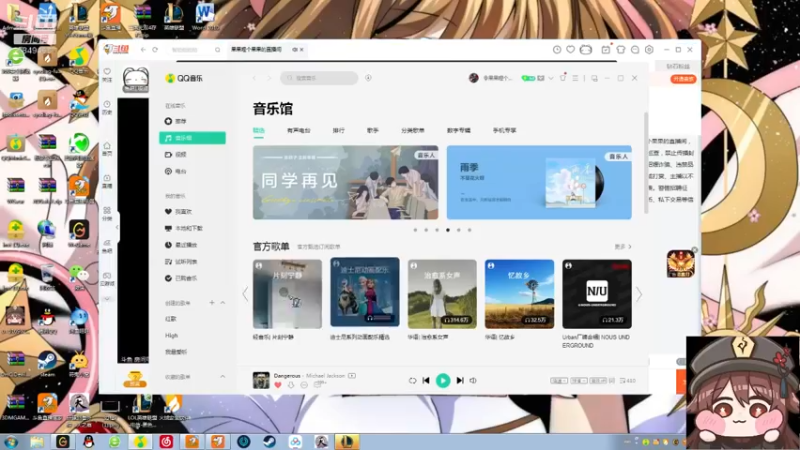The width and height of the screenshot is (800, 450).
Task: Open the more options circle icon in player
Action: pos(304,385)
